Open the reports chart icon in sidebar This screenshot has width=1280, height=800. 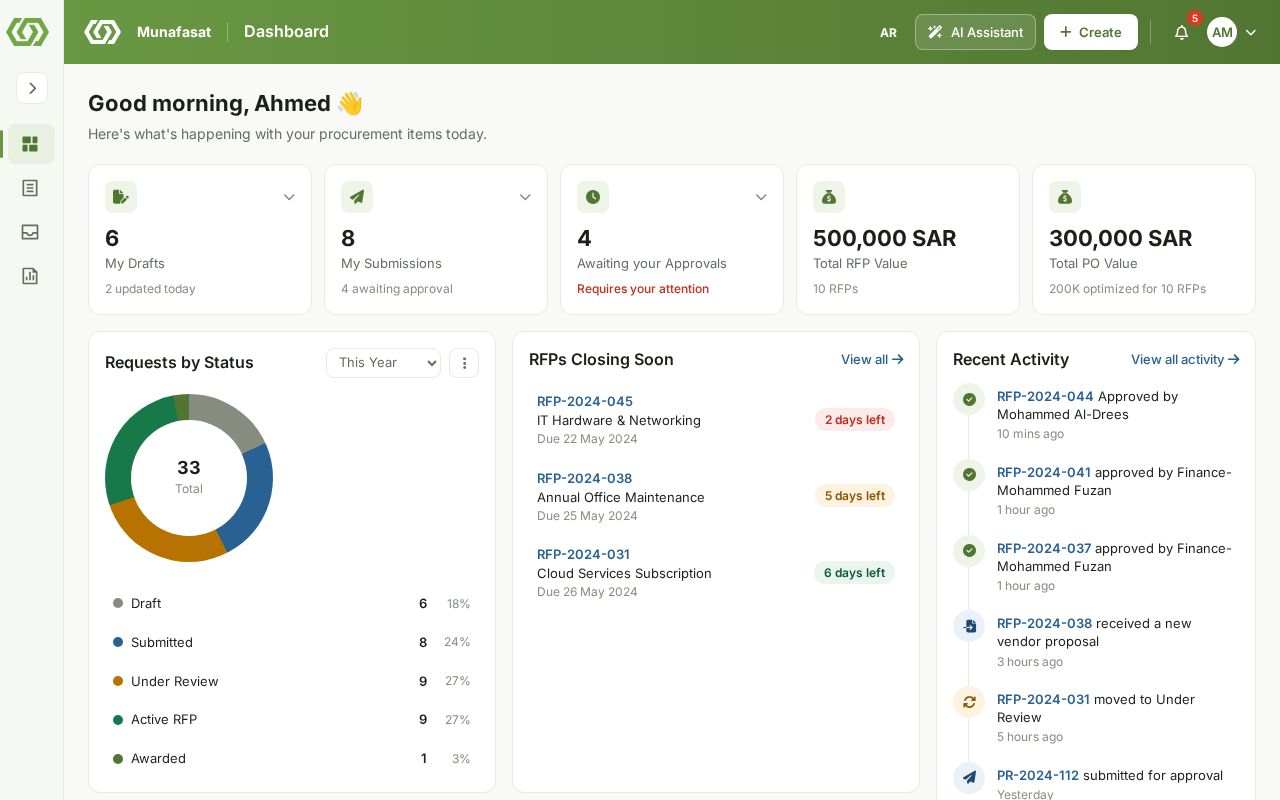point(30,276)
